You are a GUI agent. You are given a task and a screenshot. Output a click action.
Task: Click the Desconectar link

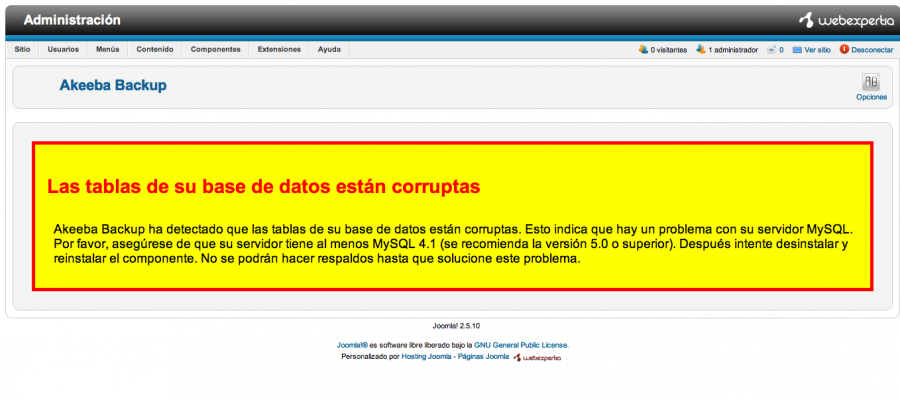tap(872, 50)
